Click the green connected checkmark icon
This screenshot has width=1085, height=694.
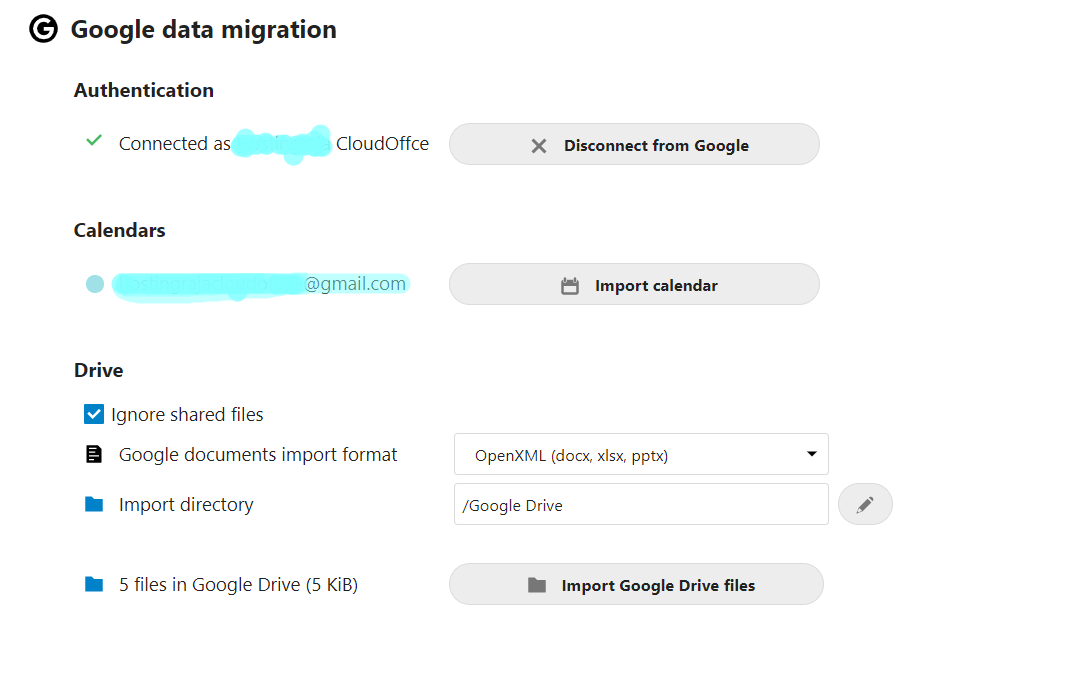pos(94,140)
